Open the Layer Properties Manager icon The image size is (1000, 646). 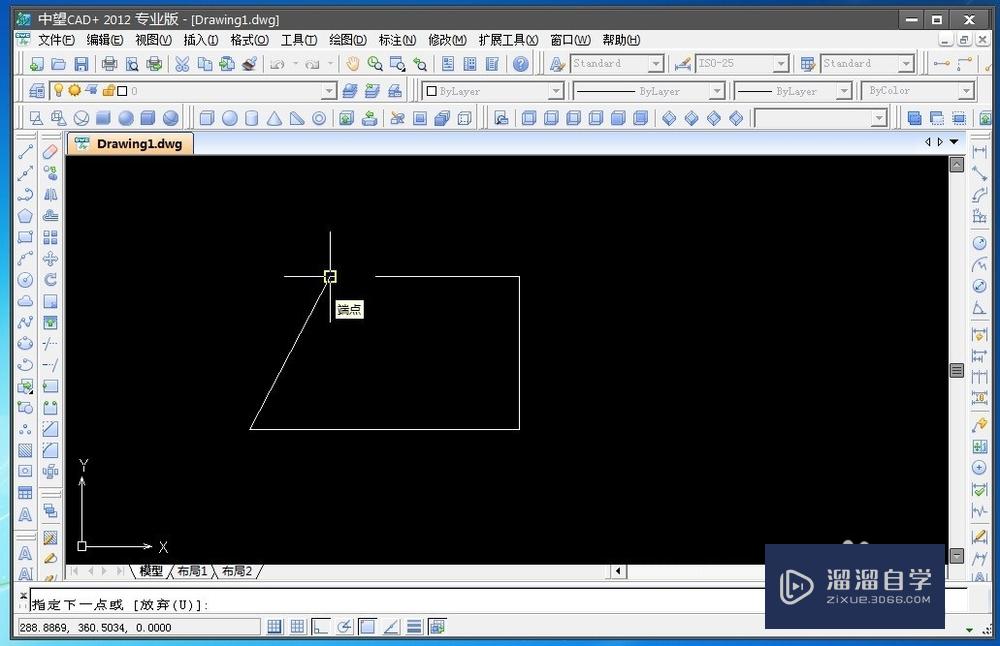pyautogui.click(x=35, y=90)
